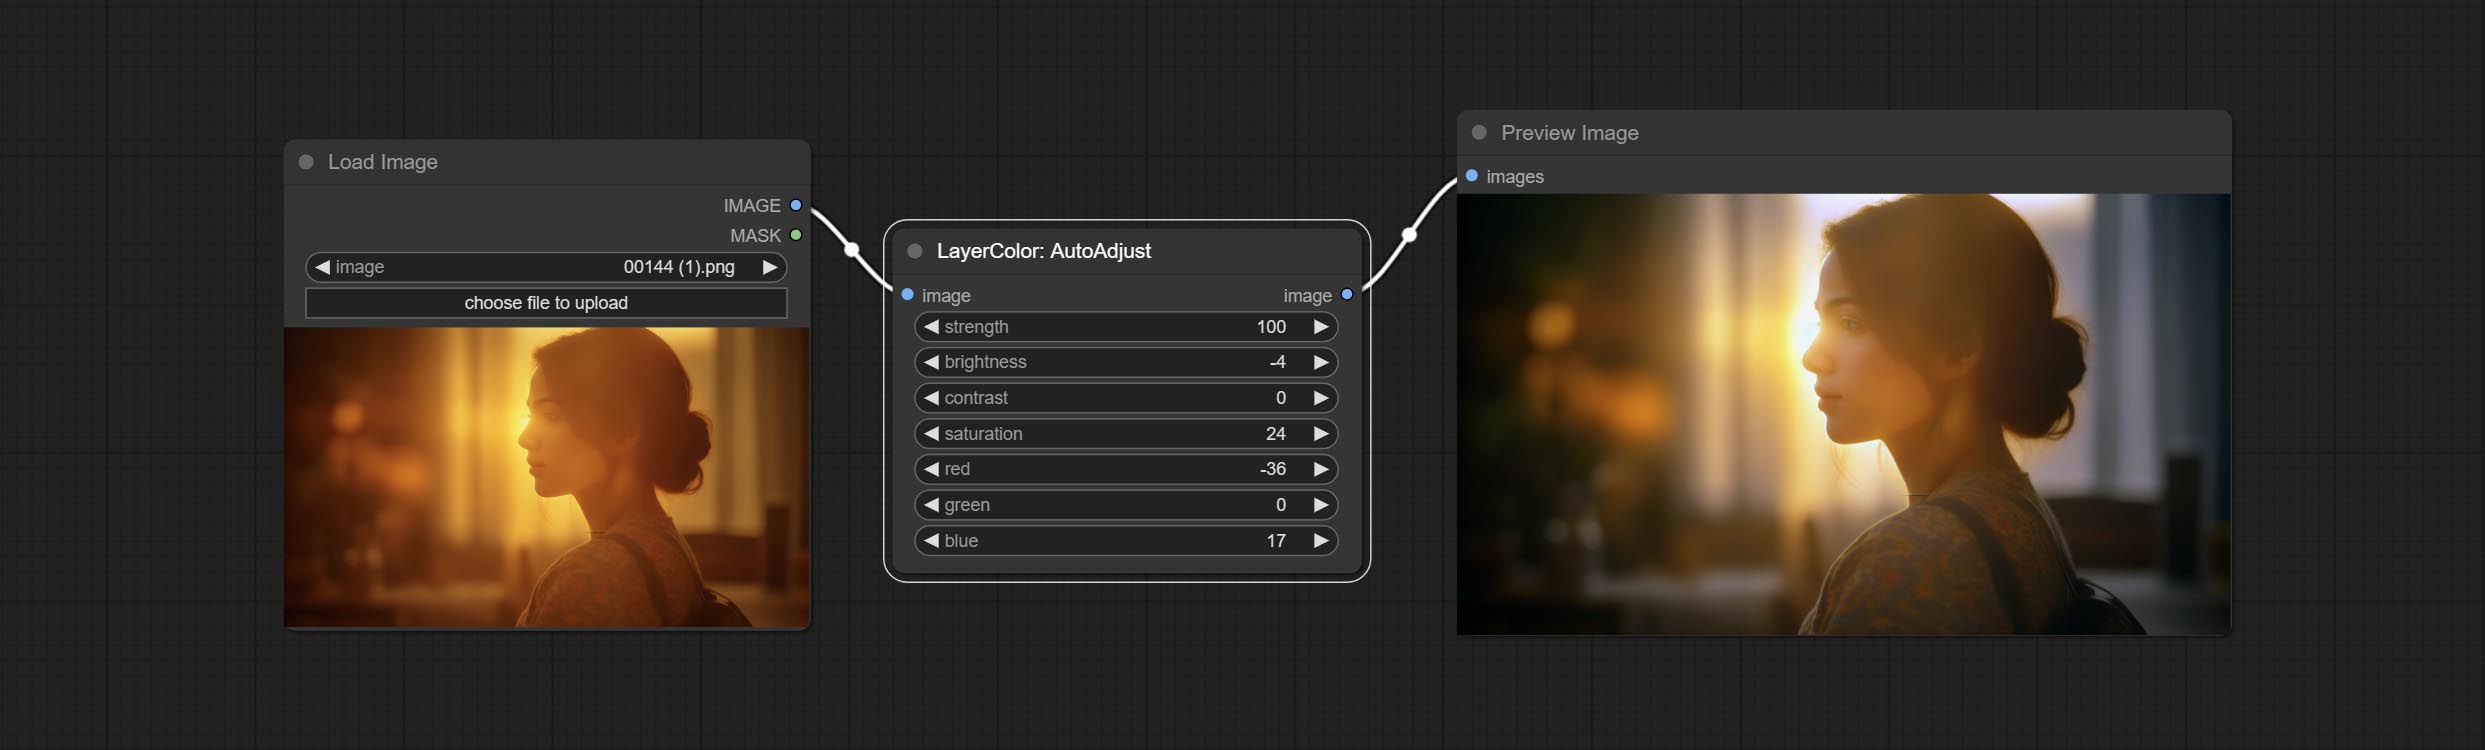The height and width of the screenshot is (750, 2485).
Task: Increase blue with the right arrow
Action: [1321, 541]
